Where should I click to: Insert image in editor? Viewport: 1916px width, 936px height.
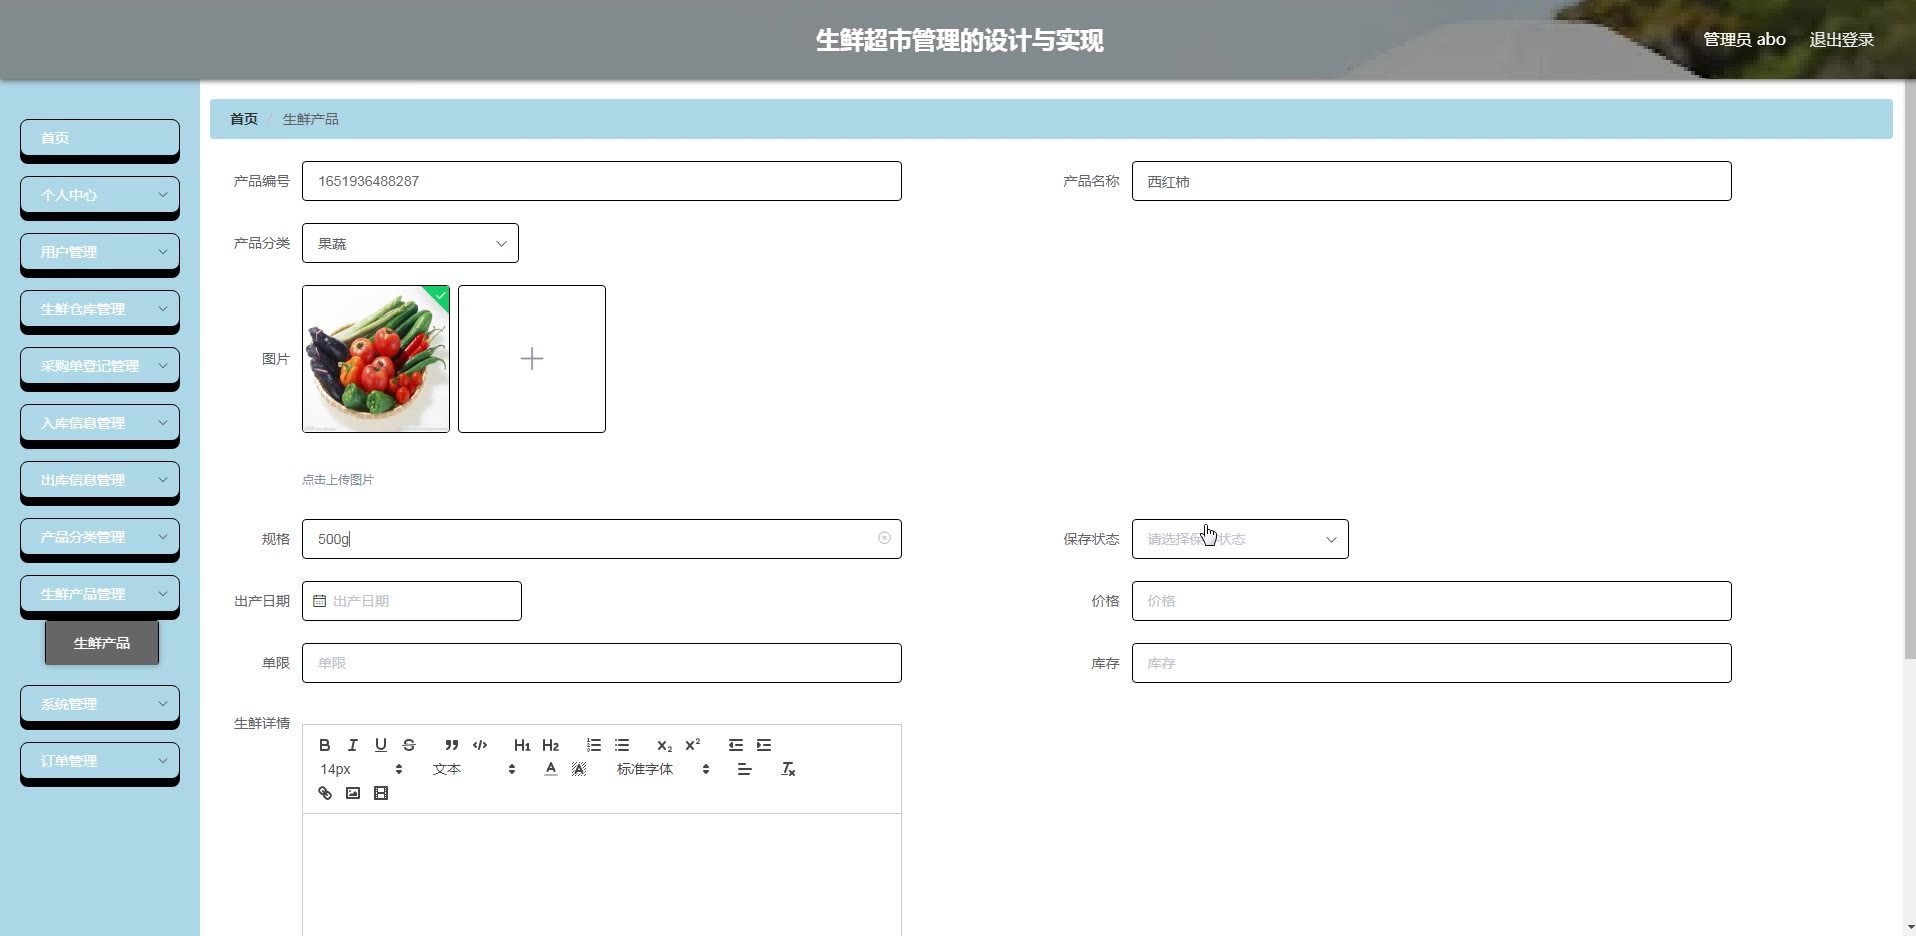coord(352,793)
